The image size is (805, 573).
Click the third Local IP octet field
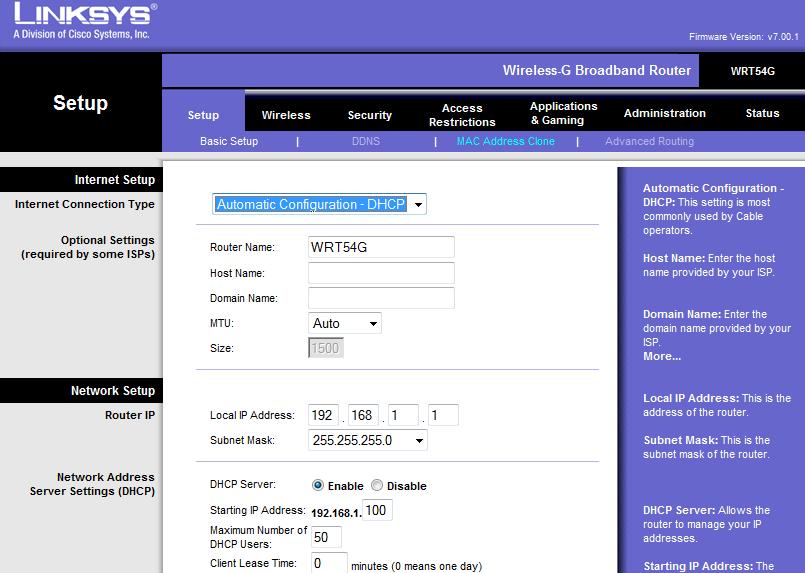coord(403,415)
